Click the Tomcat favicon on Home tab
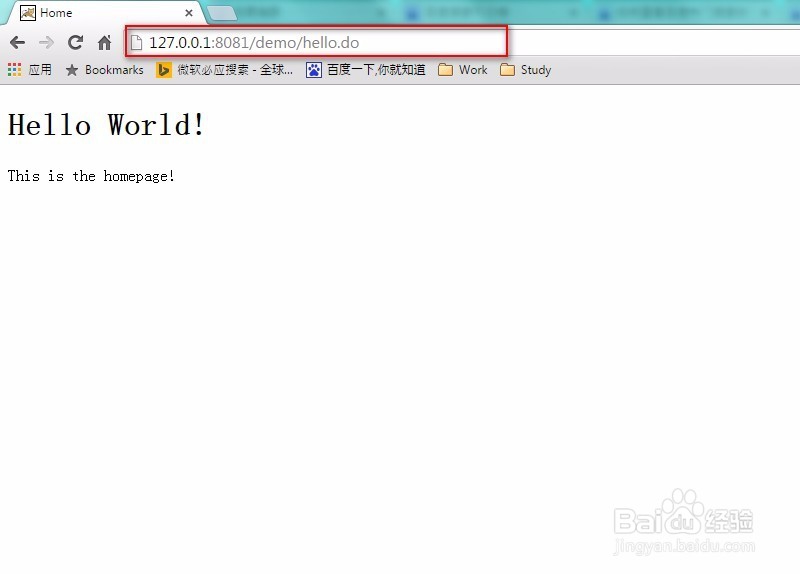This screenshot has height=574, width=800. (x=28, y=13)
